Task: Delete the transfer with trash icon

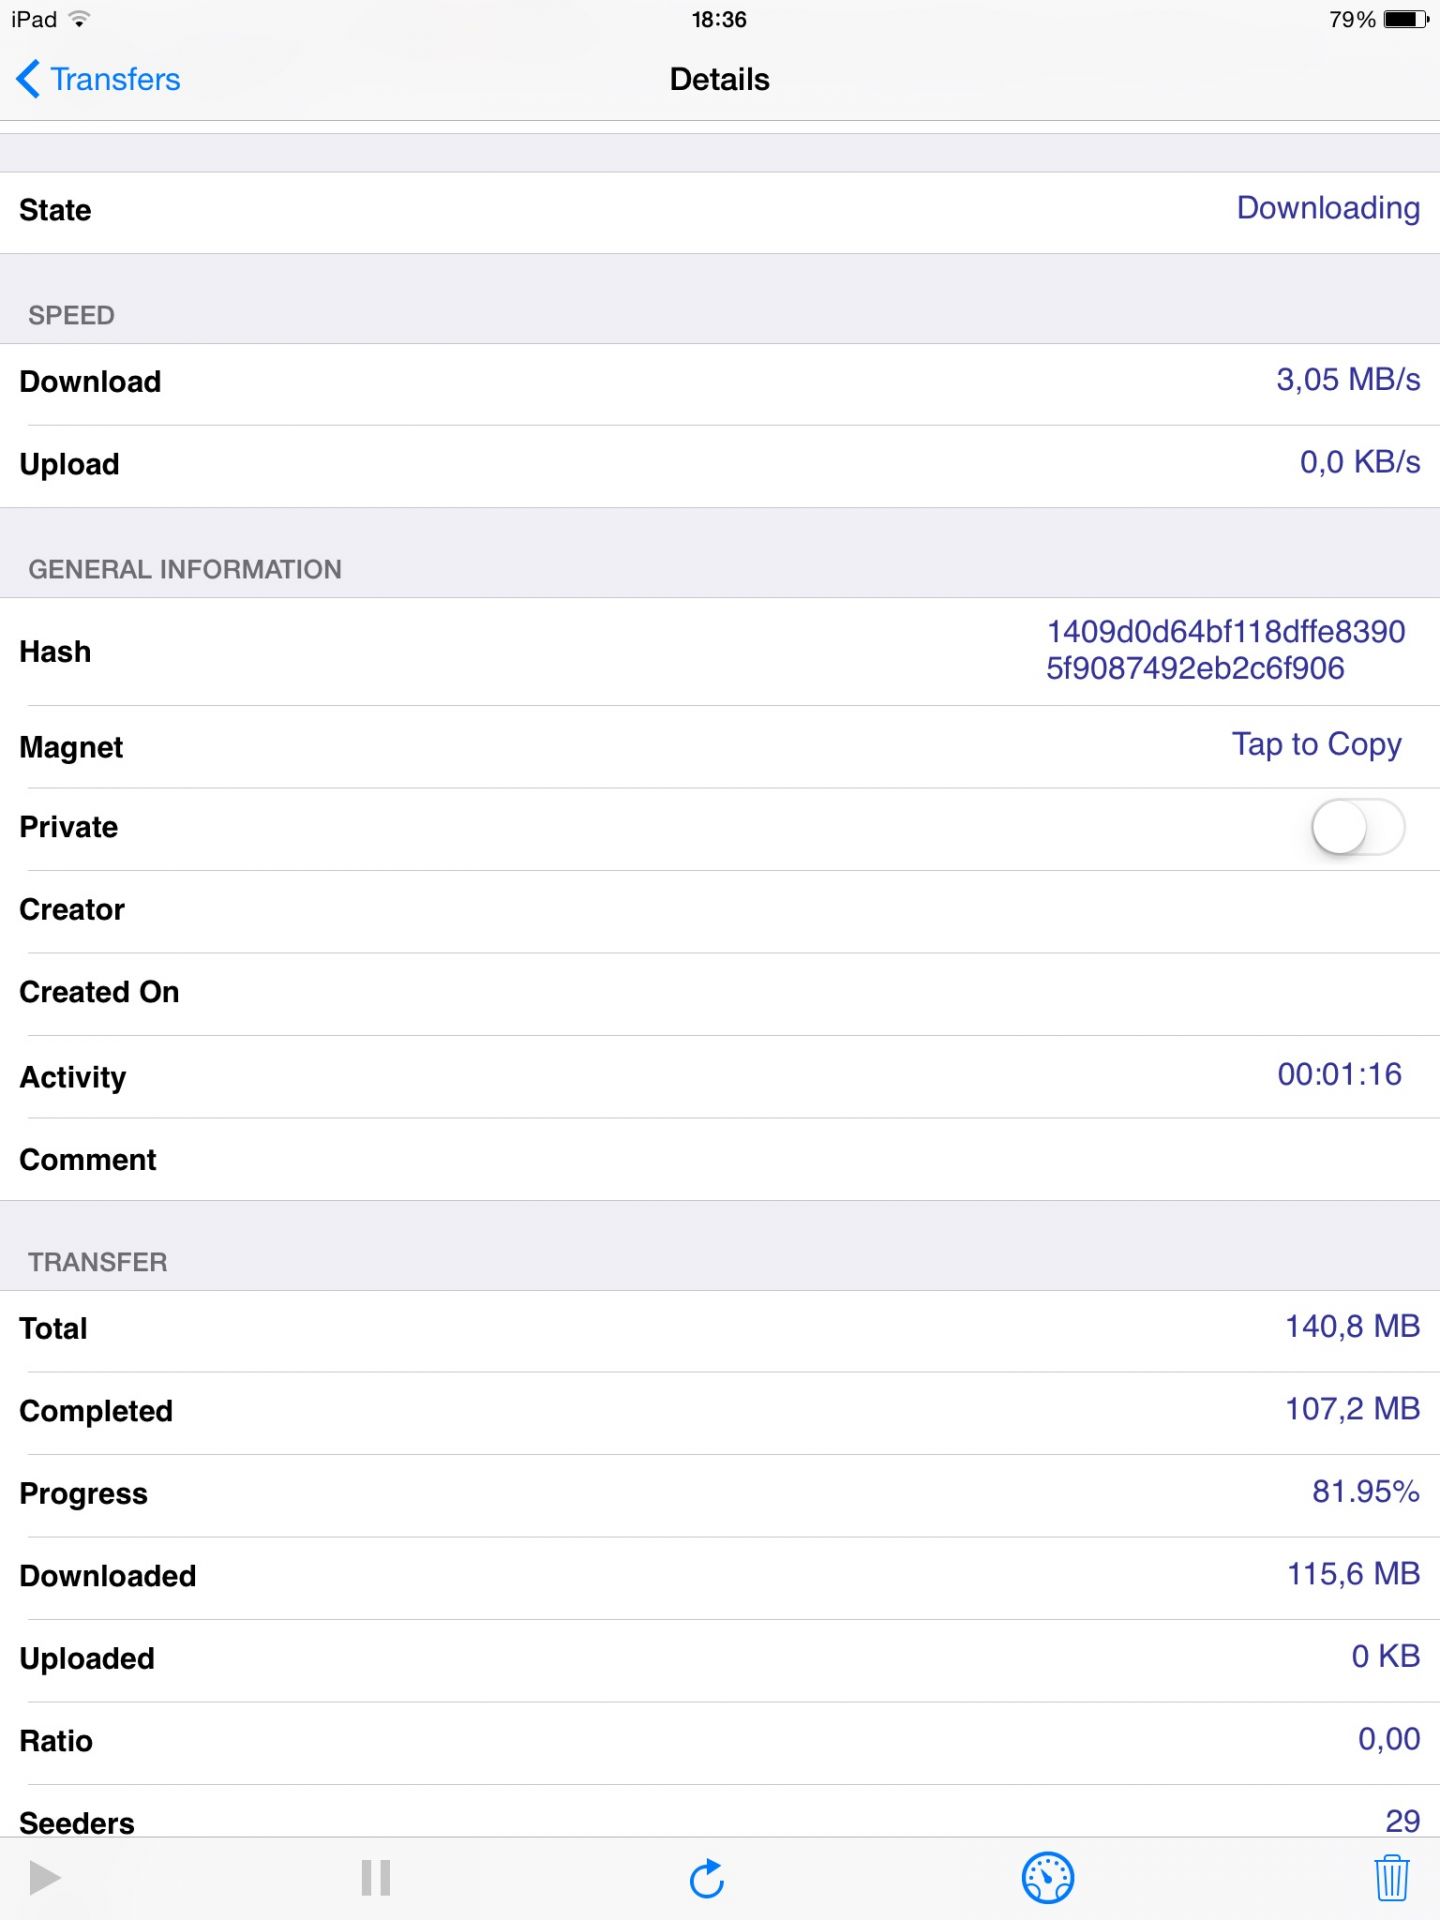Action: (1391, 1878)
